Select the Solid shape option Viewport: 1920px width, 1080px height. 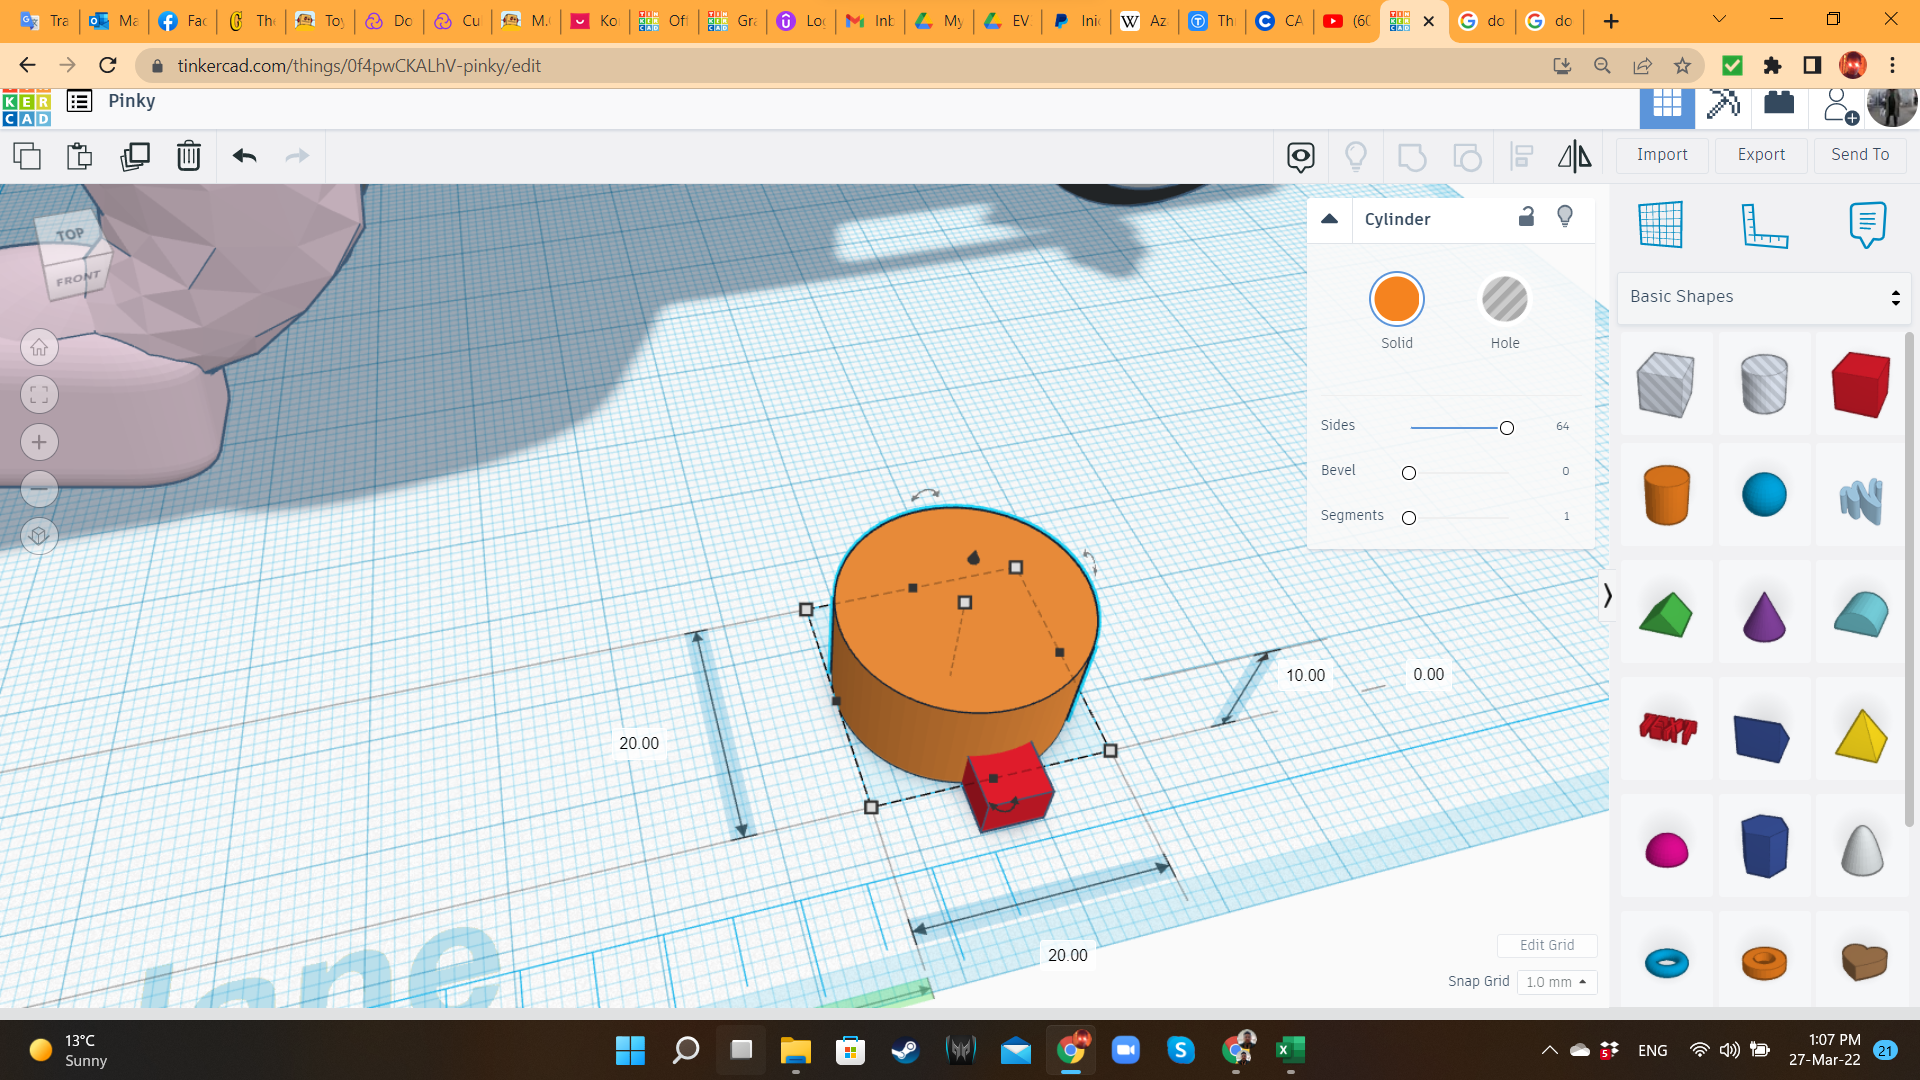coord(1396,299)
